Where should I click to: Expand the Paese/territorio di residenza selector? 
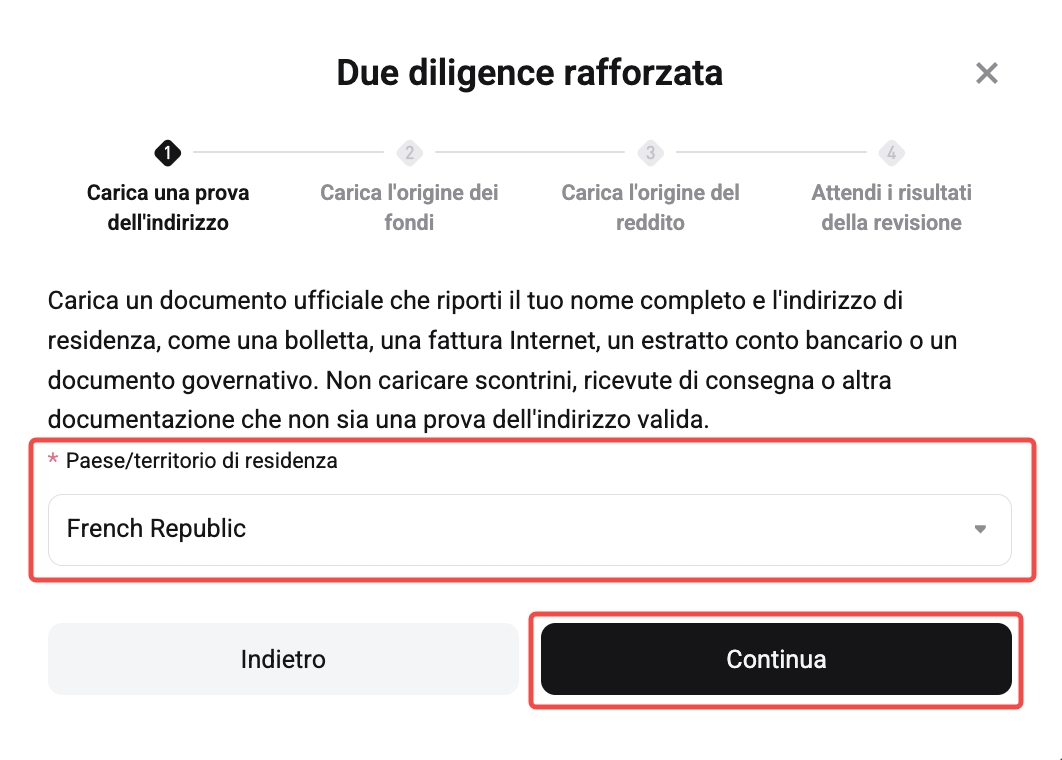[x=530, y=530]
